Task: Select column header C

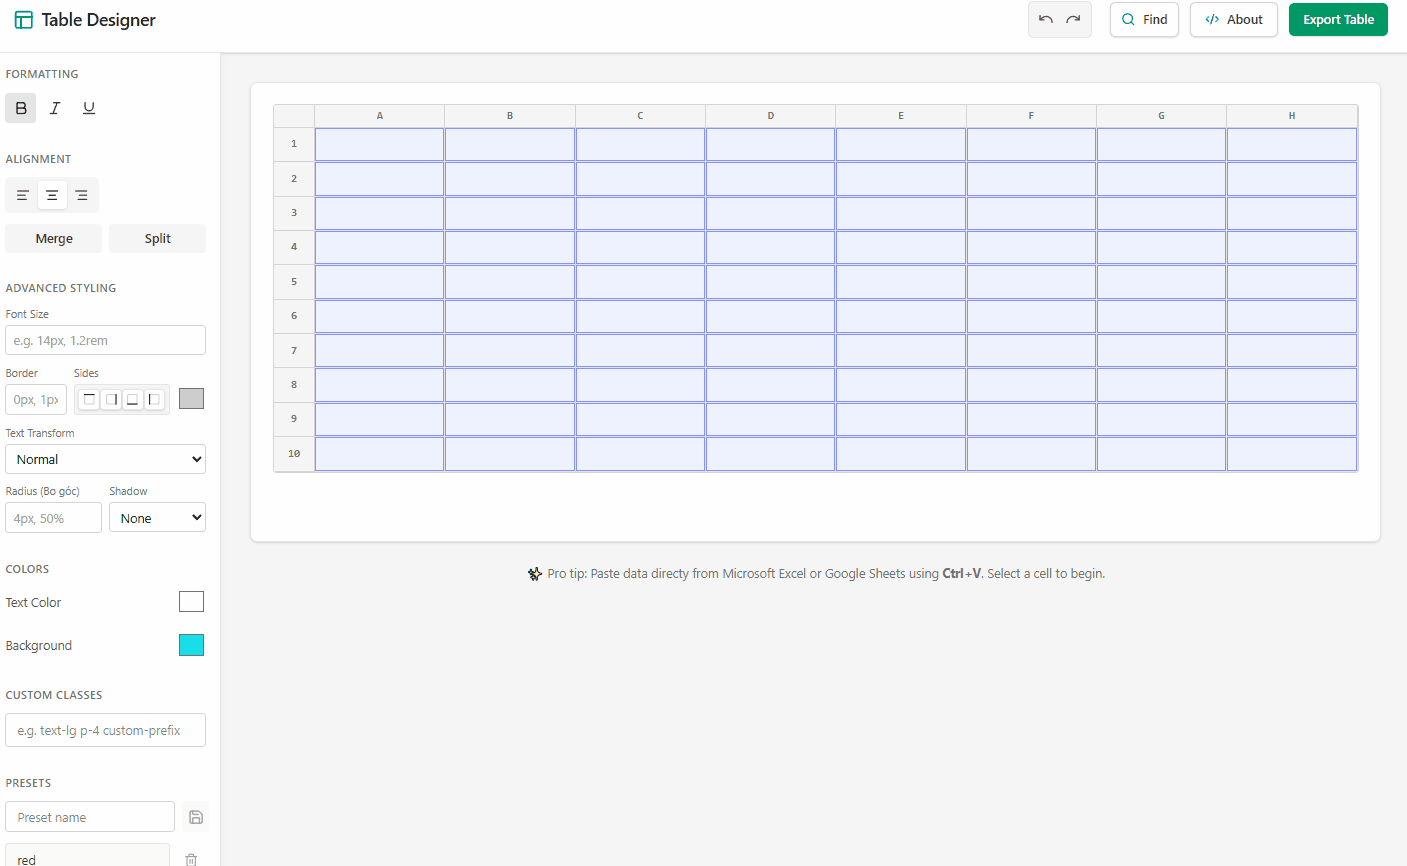Action: point(640,116)
